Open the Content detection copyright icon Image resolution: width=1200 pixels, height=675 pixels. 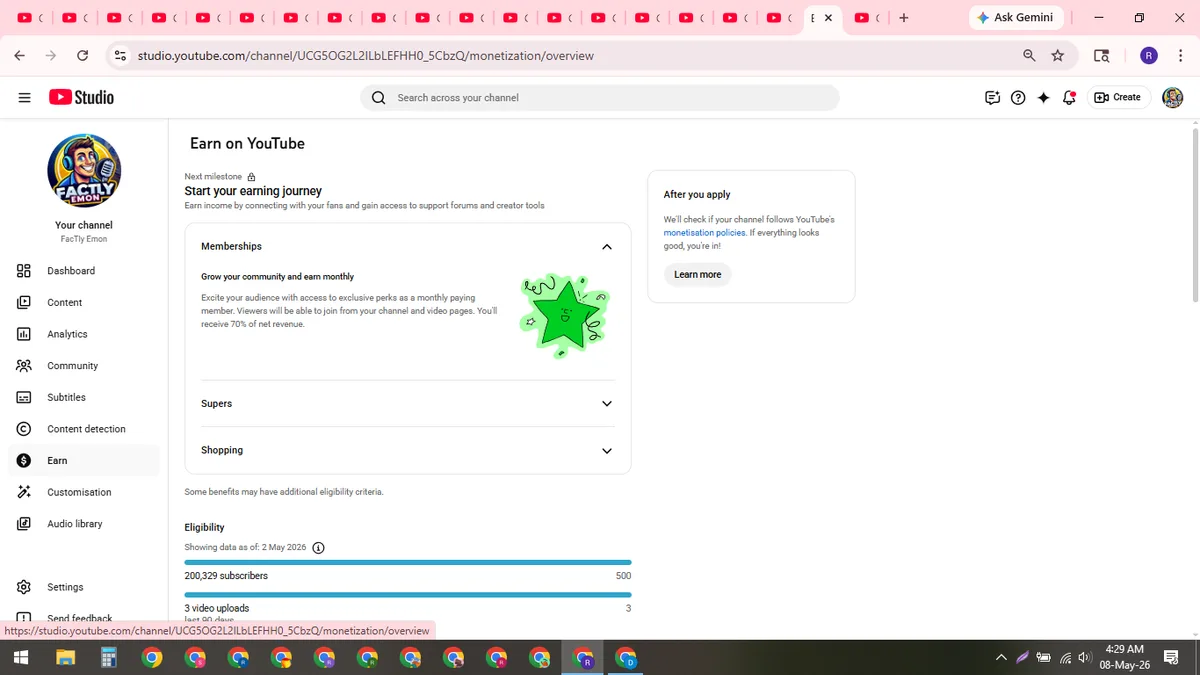pos(24,429)
